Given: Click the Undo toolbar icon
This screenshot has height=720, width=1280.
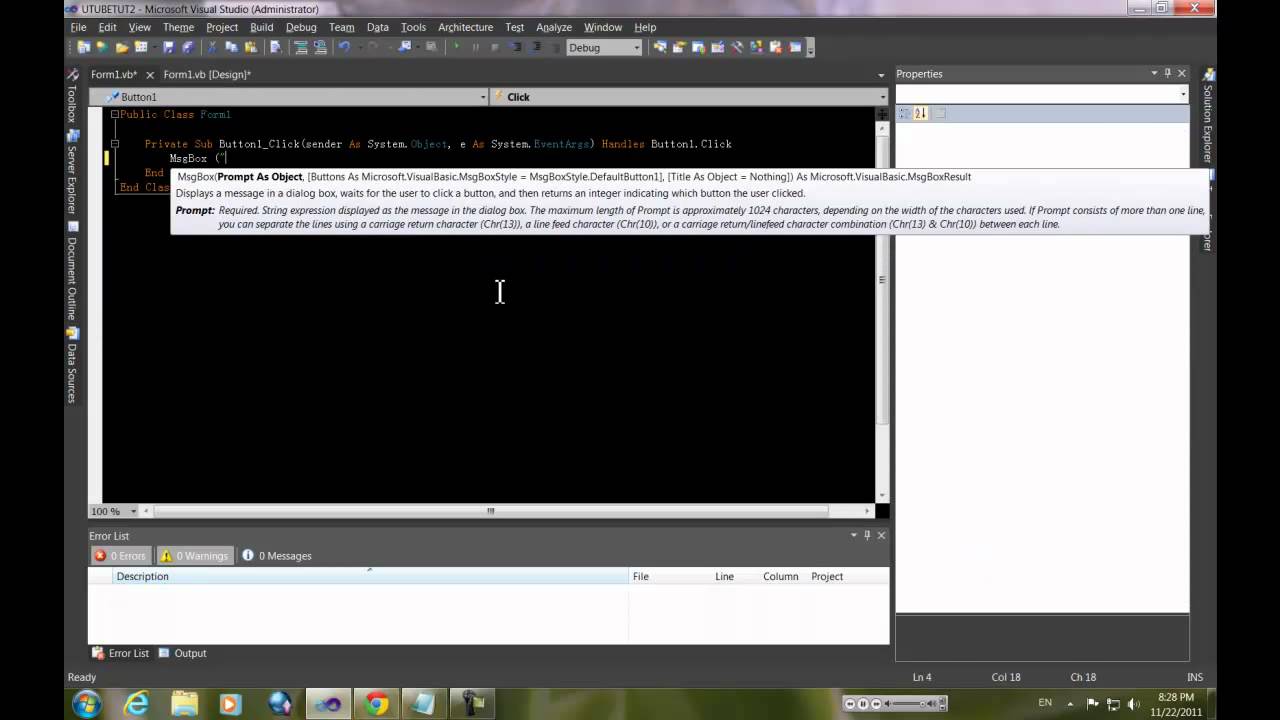Looking at the screenshot, I should [x=344, y=47].
